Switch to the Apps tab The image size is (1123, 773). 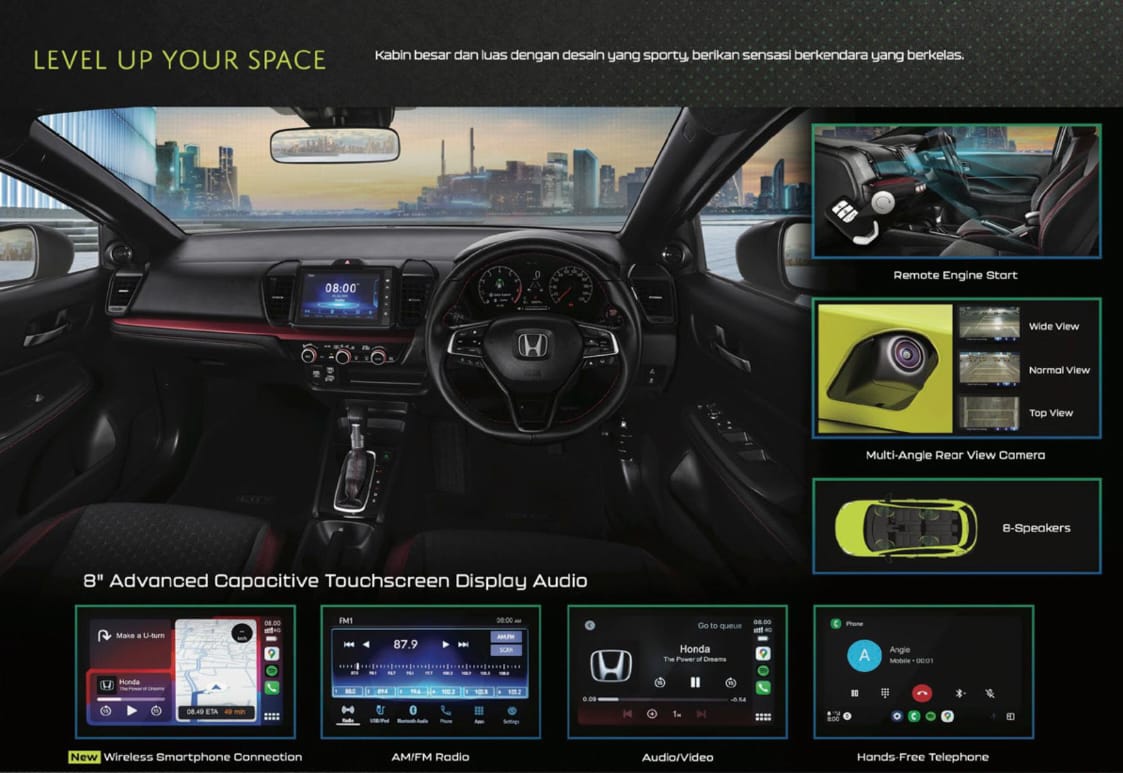click(479, 714)
